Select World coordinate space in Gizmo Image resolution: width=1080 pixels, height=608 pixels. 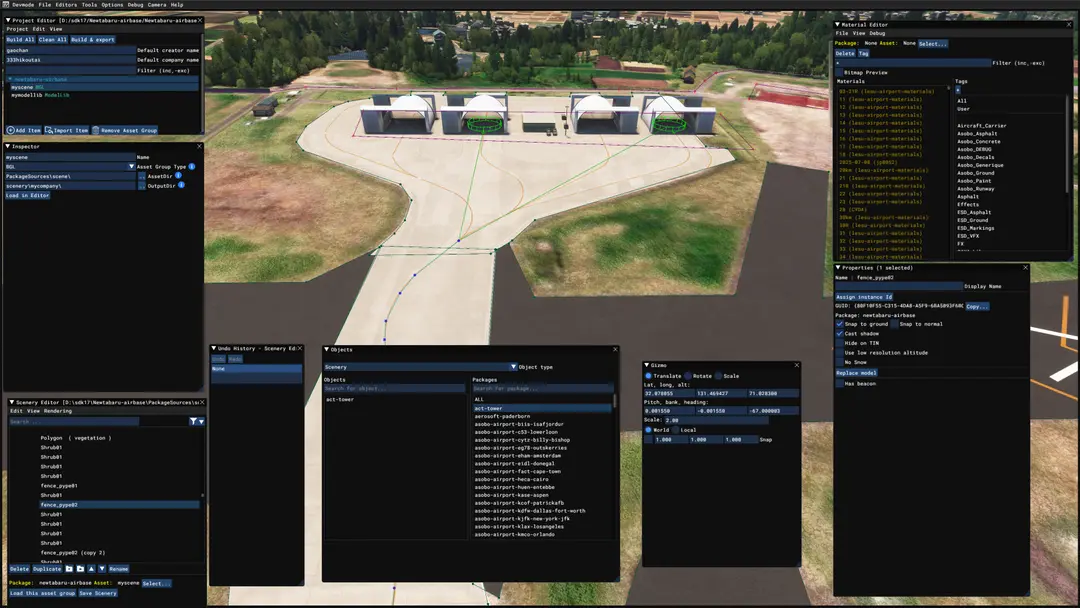pyautogui.click(x=648, y=430)
